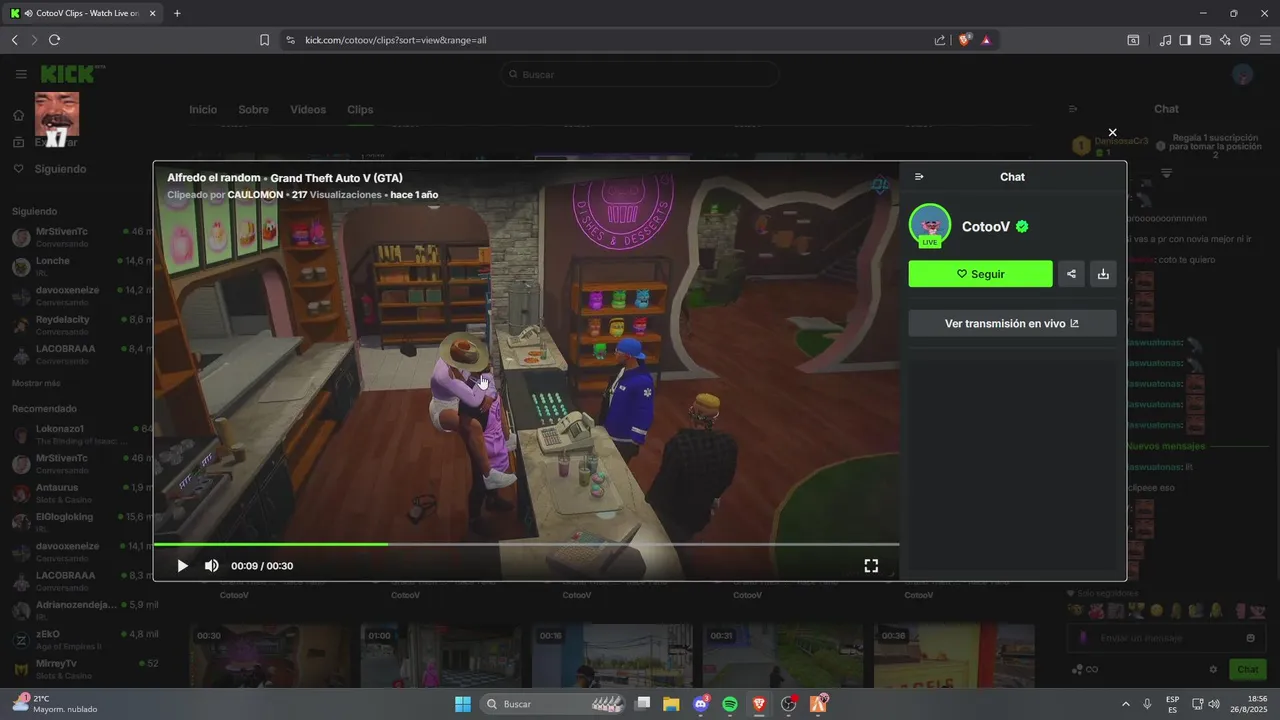This screenshot has width=1280, height=720.
Task: Open the Brave Shields icon
Action: pyautogui.click(x=965, y=40)
